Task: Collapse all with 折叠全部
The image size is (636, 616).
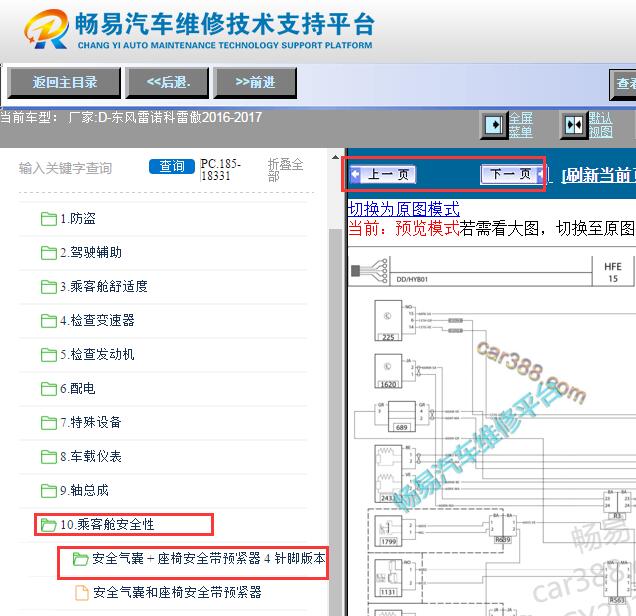Action: click(x=285, y=170)
